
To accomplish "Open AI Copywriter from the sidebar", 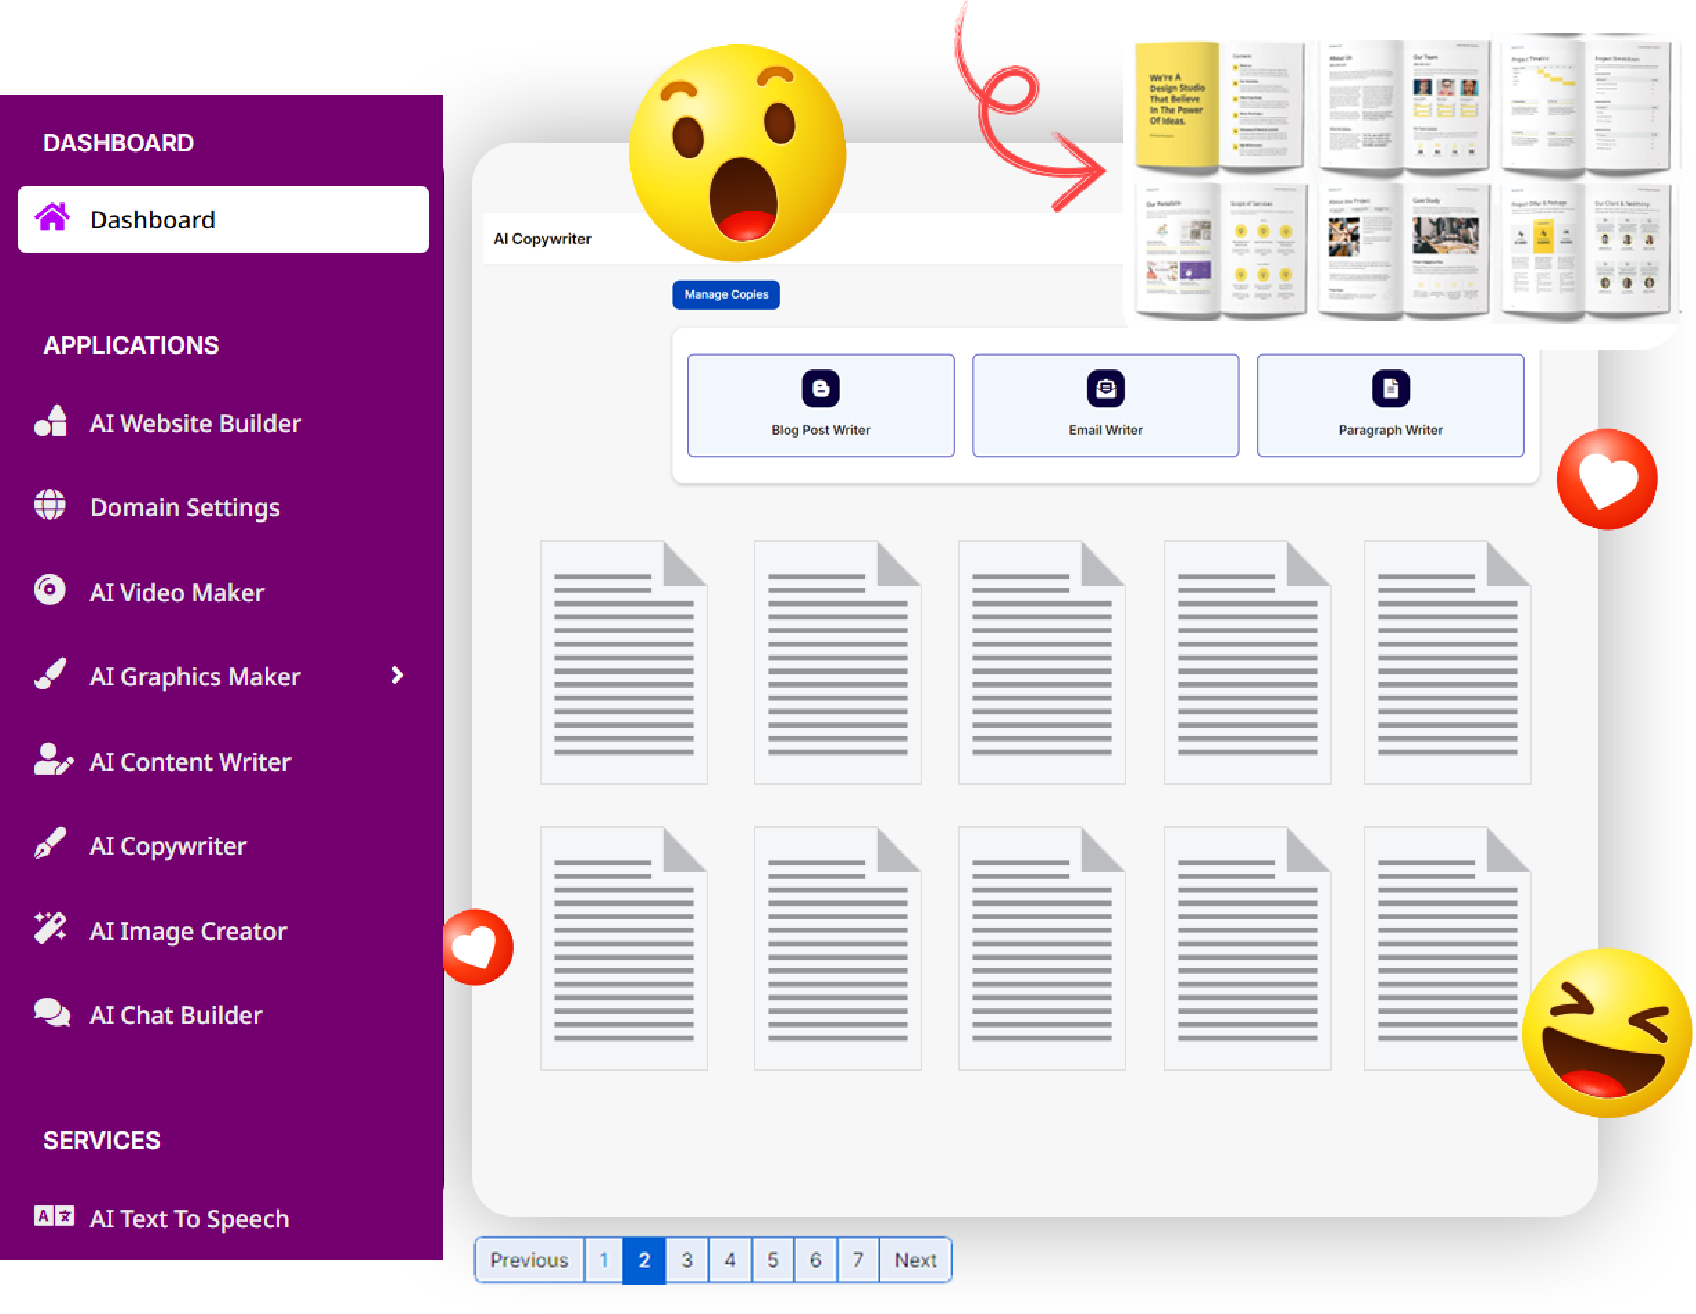I will pos(168,846).
